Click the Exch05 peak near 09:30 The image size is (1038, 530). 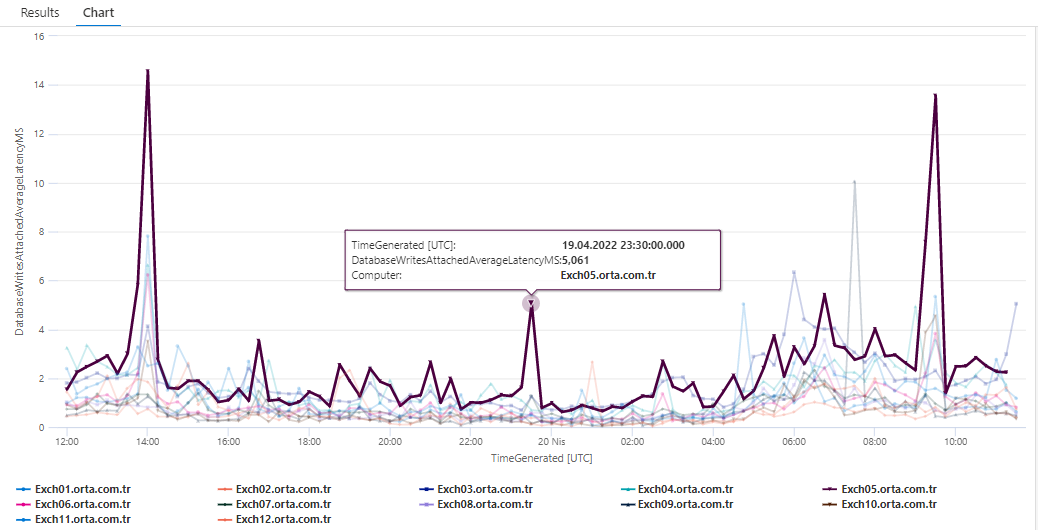click(x=935, y=95)
